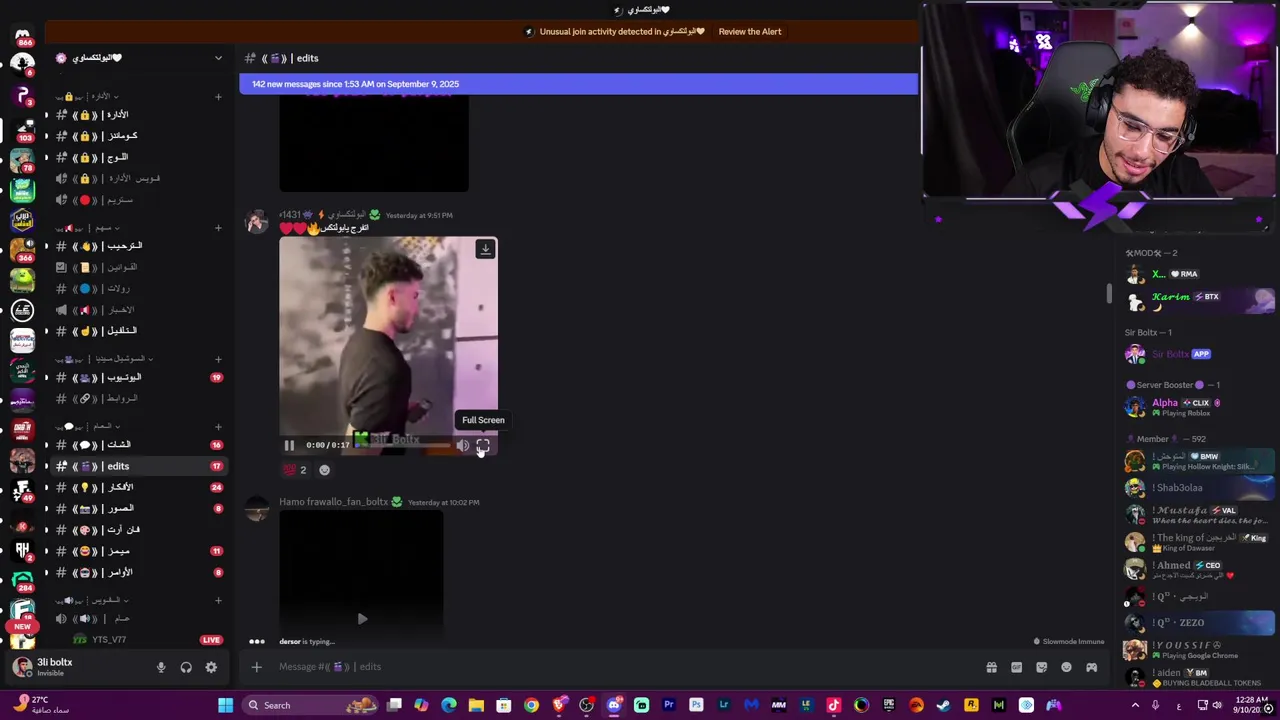This screenshot has width=1280, height=720.
Task: Open File Explorer from taskbar
Action: pos(476,705)
